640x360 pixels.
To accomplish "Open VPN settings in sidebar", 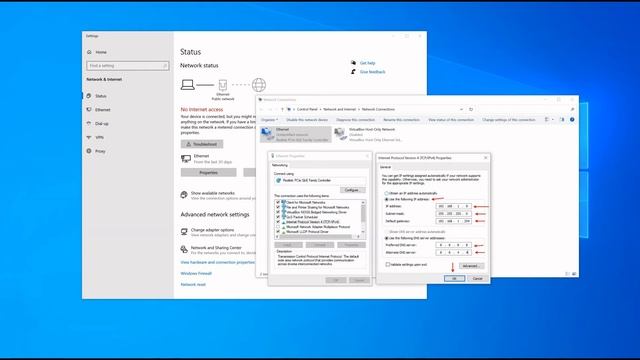I will (96, 138).
